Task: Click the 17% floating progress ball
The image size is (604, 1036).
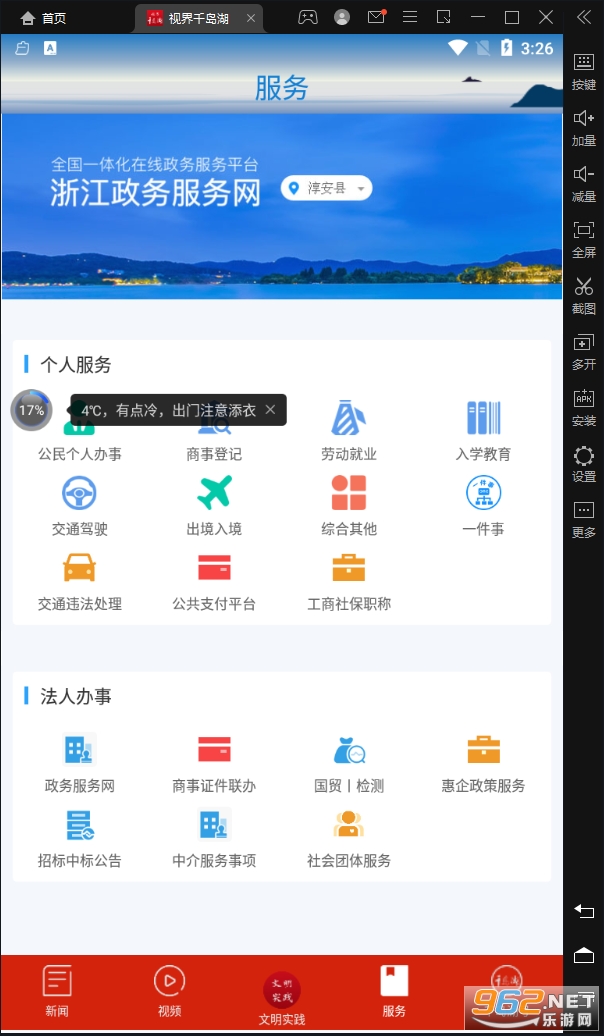Action: tap(31, 410)
